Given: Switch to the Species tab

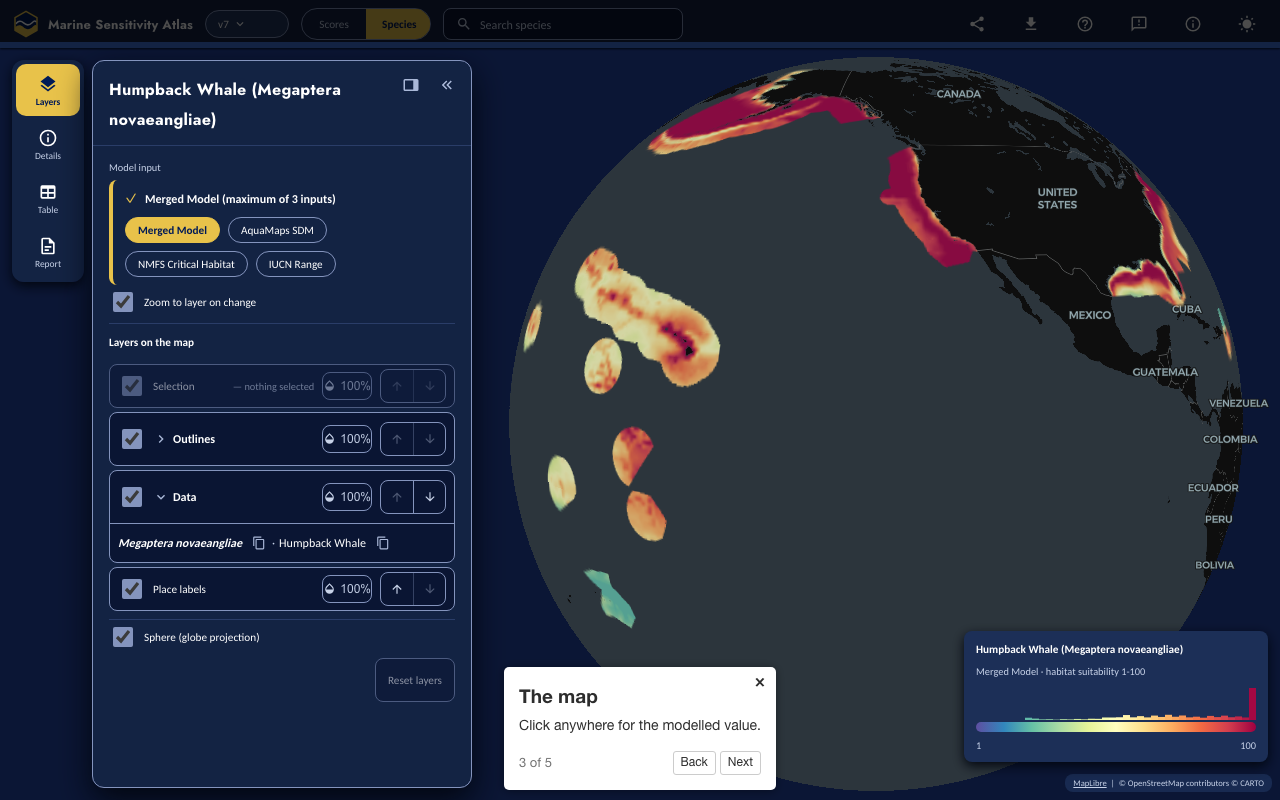Looking at the screenshot, I should click(x=399, y=24).
